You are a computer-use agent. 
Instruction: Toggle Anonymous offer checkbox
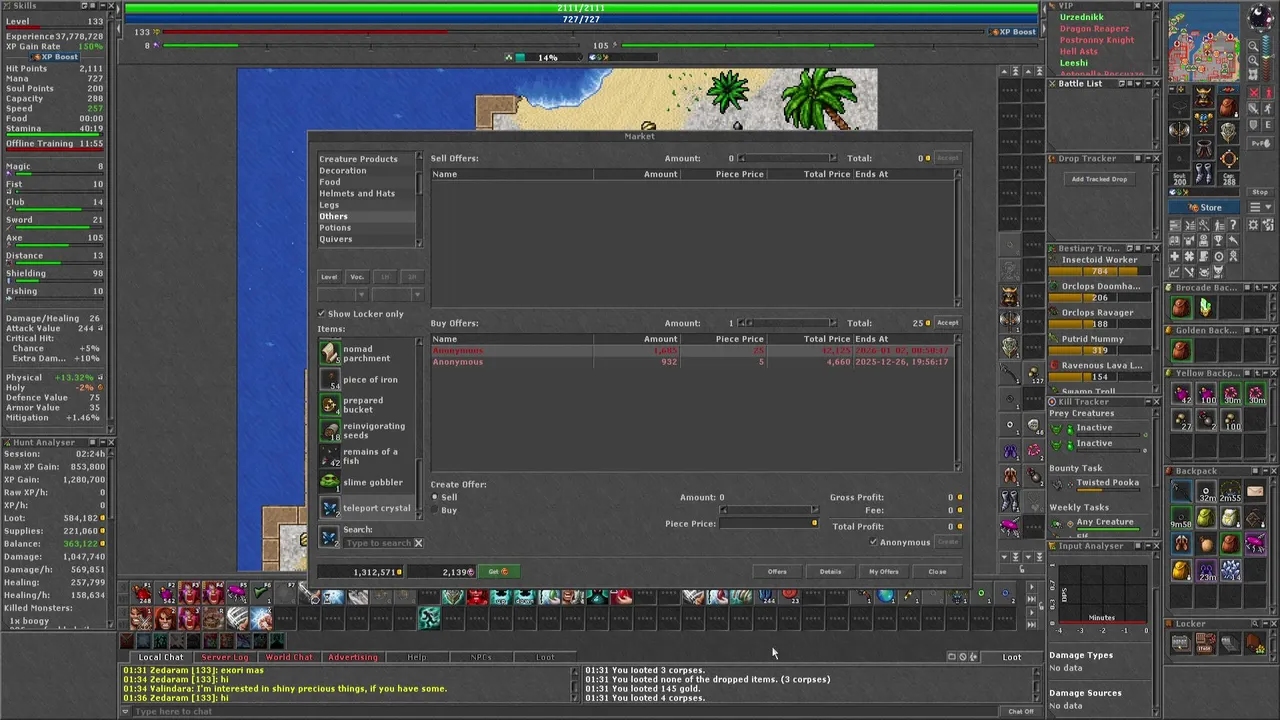(873, 542)
